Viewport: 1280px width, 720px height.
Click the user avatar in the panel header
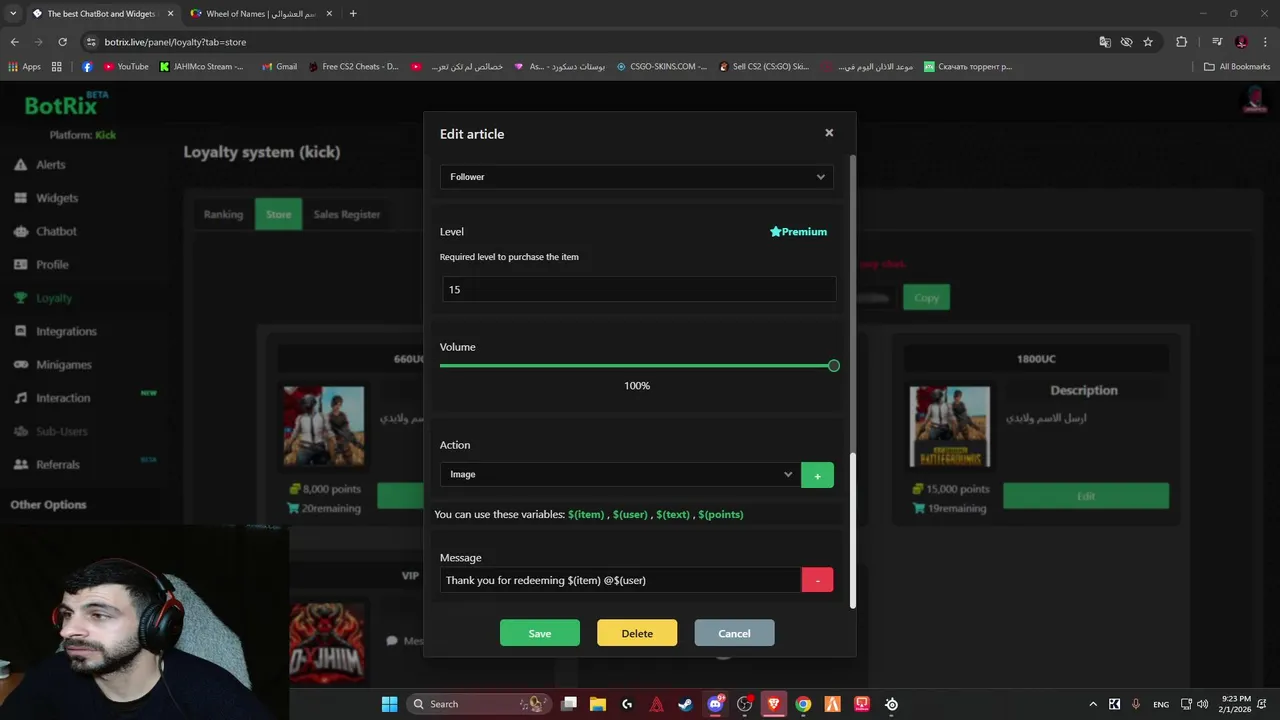1254,99
